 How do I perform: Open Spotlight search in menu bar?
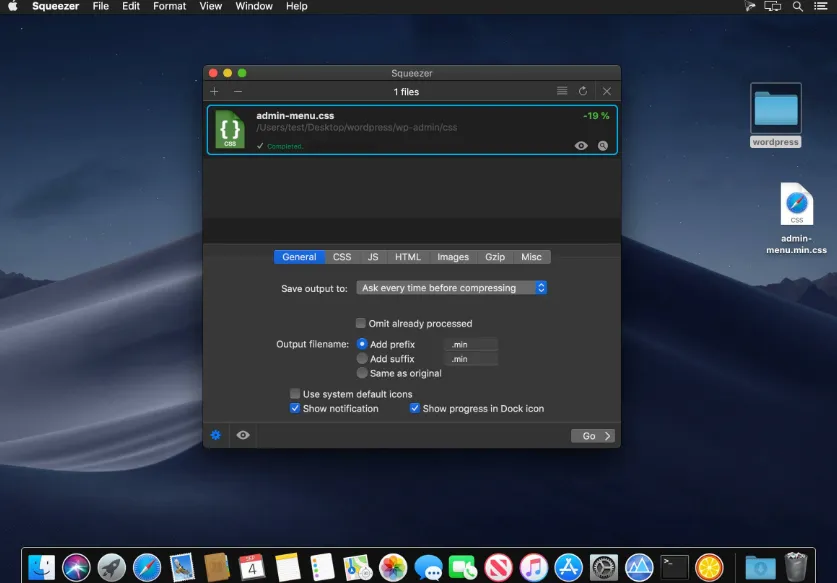[797, 6]
